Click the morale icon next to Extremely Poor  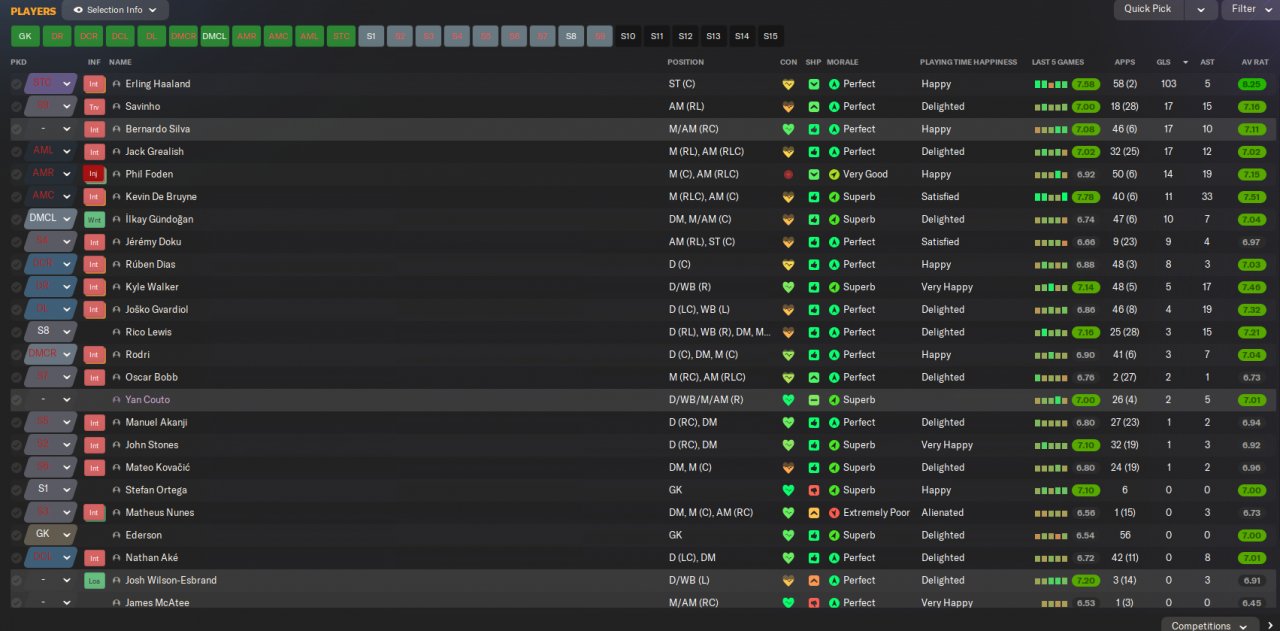(x=834, y=513)
